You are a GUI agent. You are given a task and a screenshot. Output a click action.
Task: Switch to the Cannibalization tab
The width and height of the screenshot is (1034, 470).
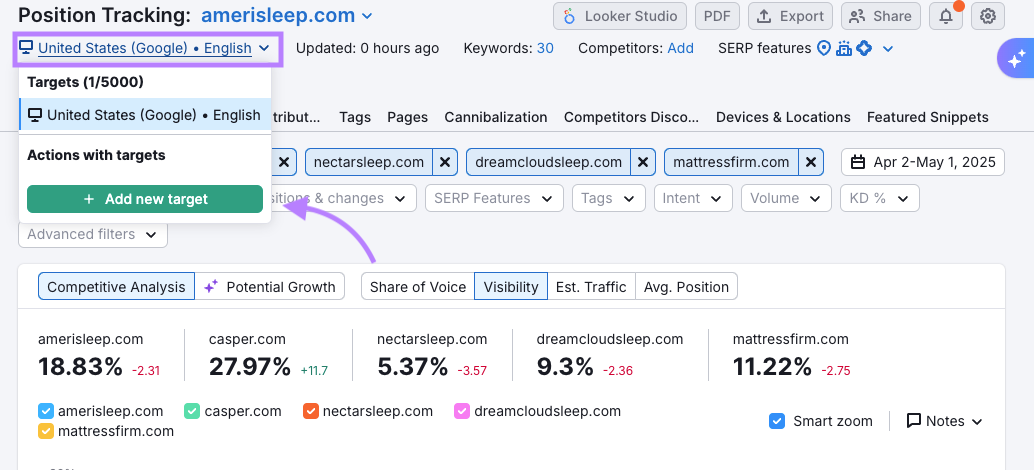click(x=495, y=117)
